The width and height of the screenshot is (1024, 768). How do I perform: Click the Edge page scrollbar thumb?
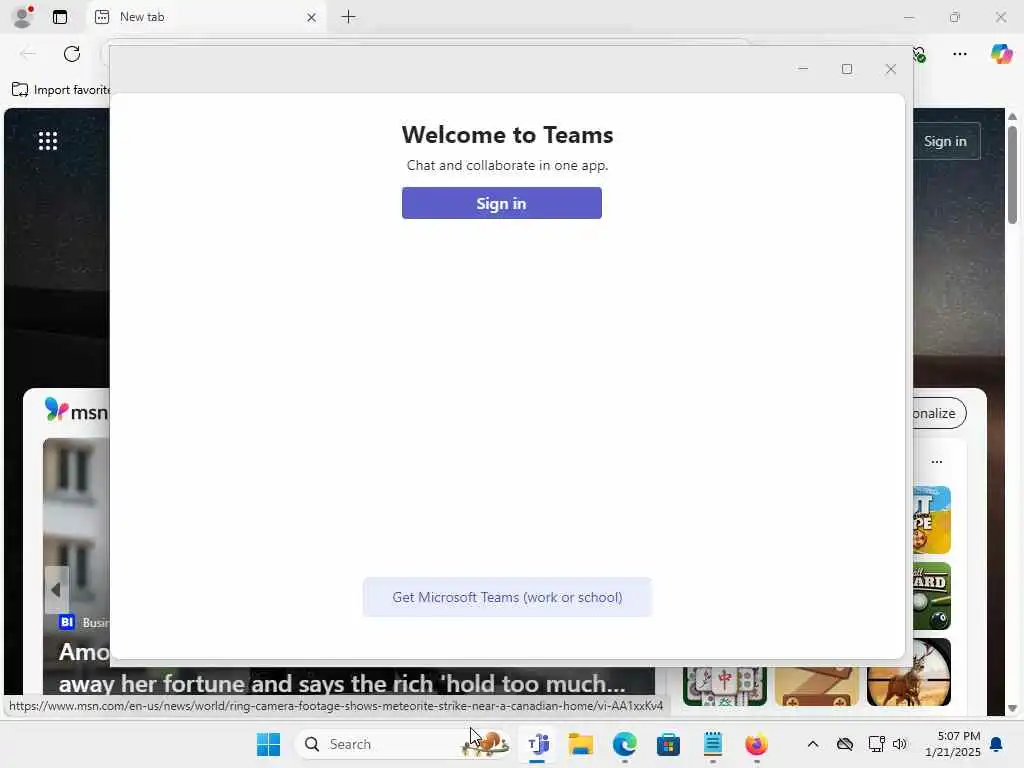pos(1012,175)
